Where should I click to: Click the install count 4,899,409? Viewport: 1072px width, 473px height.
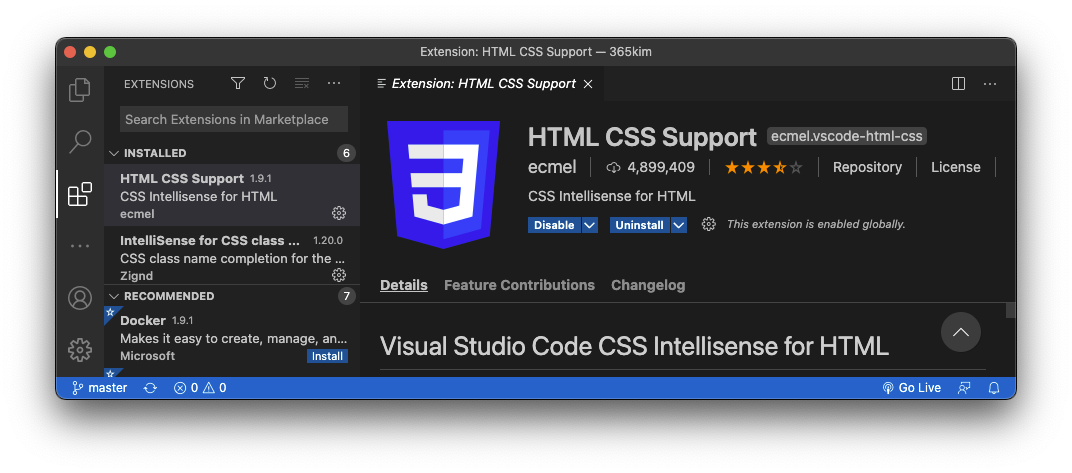click(x=650, y=167)
